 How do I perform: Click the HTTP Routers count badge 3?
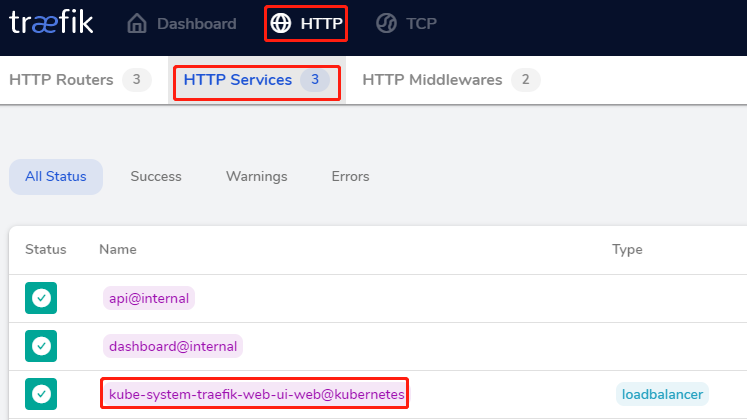pos(137,80)
